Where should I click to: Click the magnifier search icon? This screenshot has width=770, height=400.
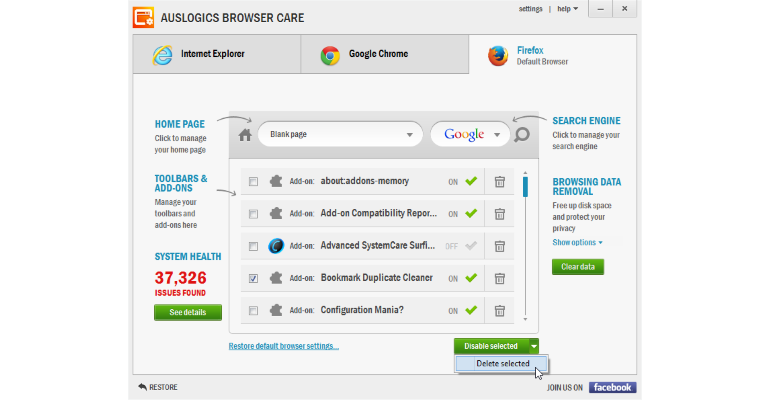click(x=522, y=134)
